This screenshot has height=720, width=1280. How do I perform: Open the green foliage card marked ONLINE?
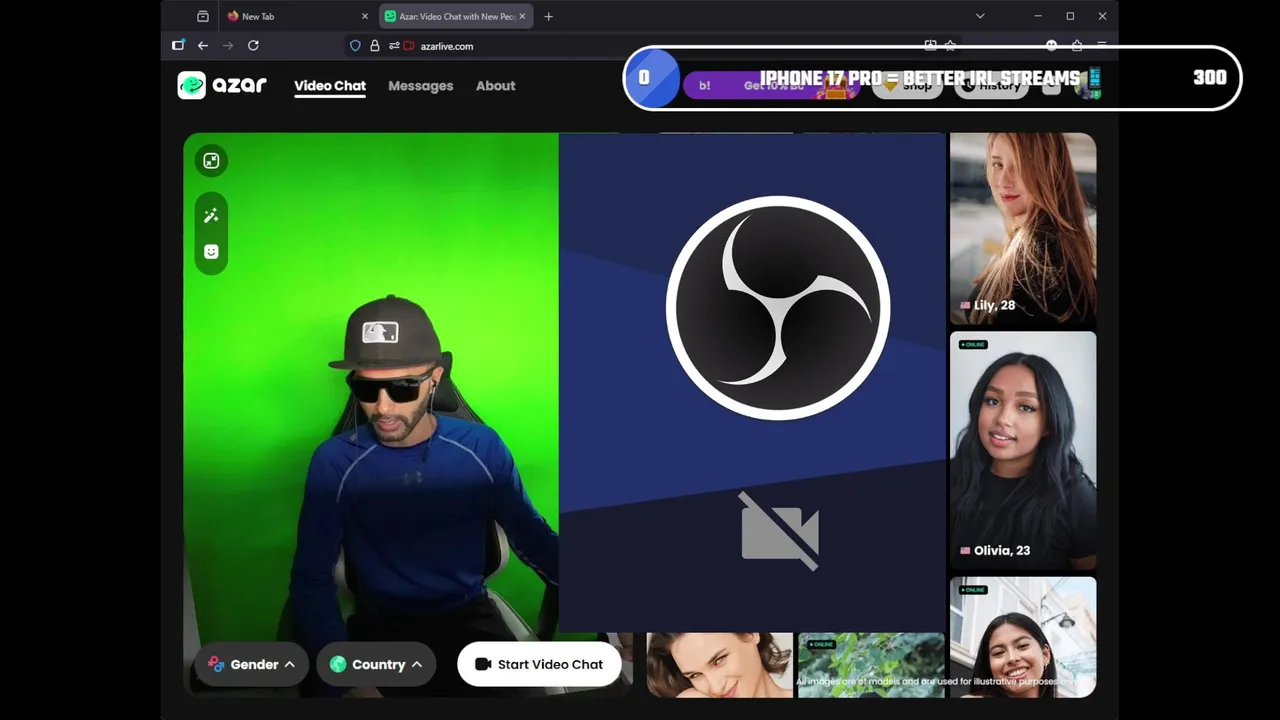click(871, 664)
